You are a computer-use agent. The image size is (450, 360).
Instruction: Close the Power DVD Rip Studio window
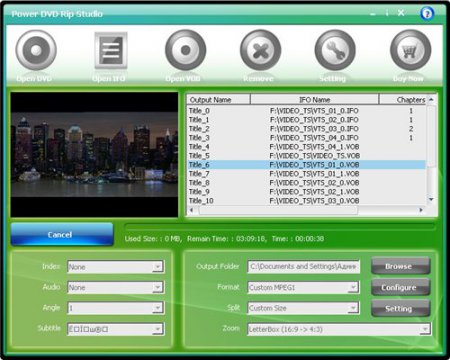pos(401,13)
